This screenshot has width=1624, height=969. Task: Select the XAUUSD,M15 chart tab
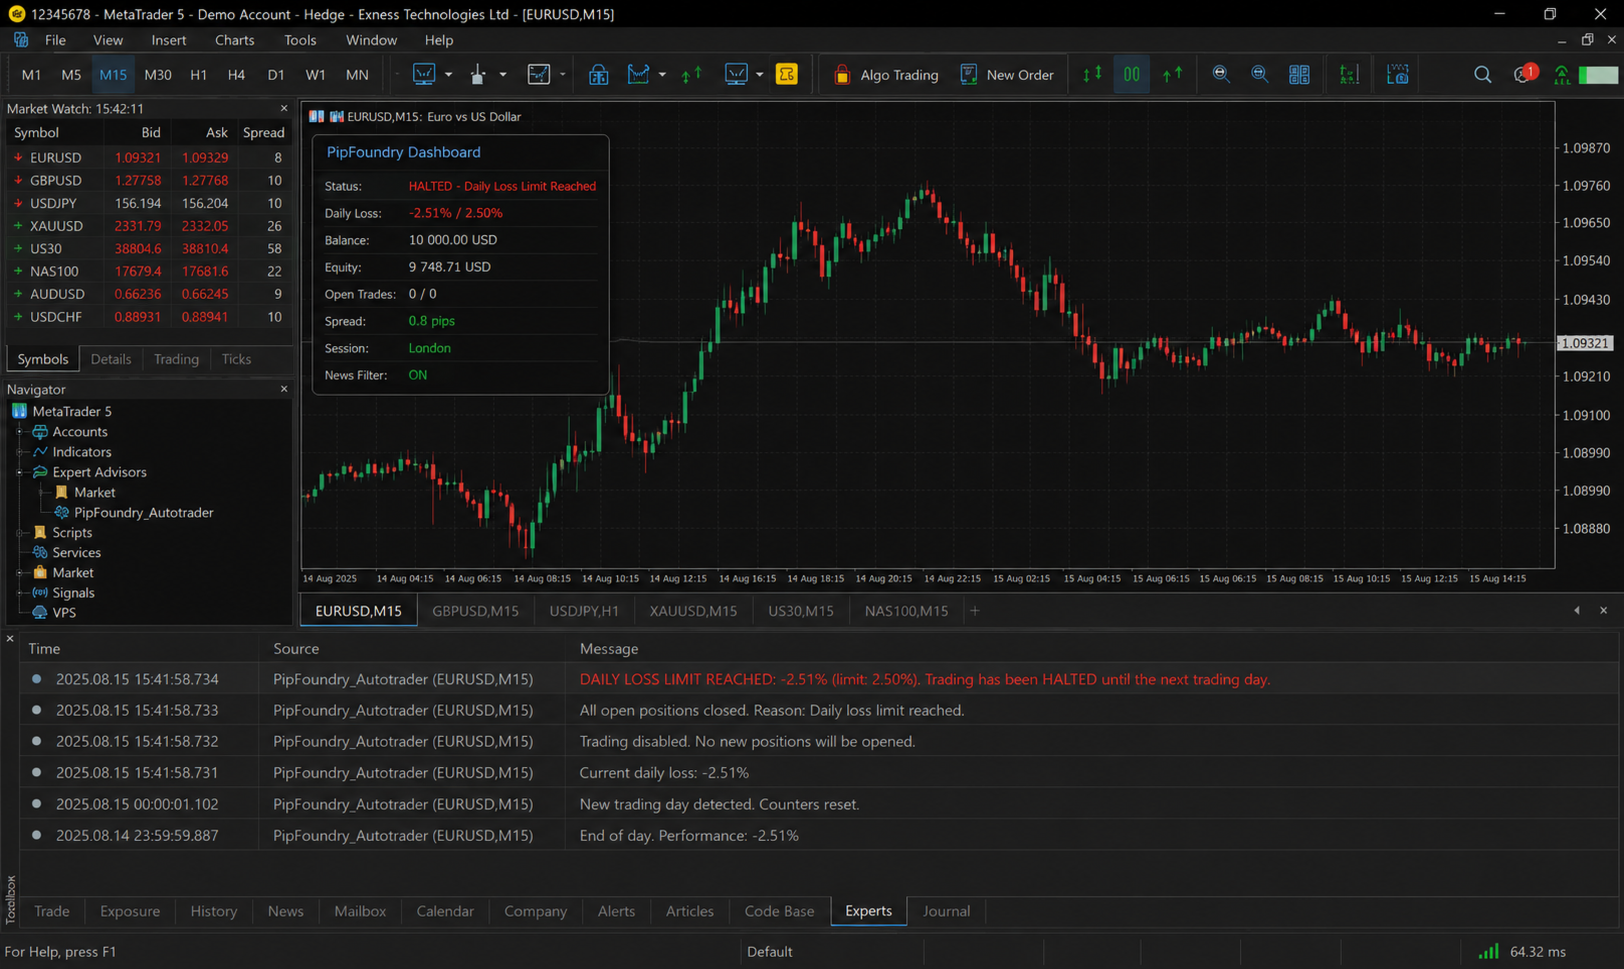[693, 611]
